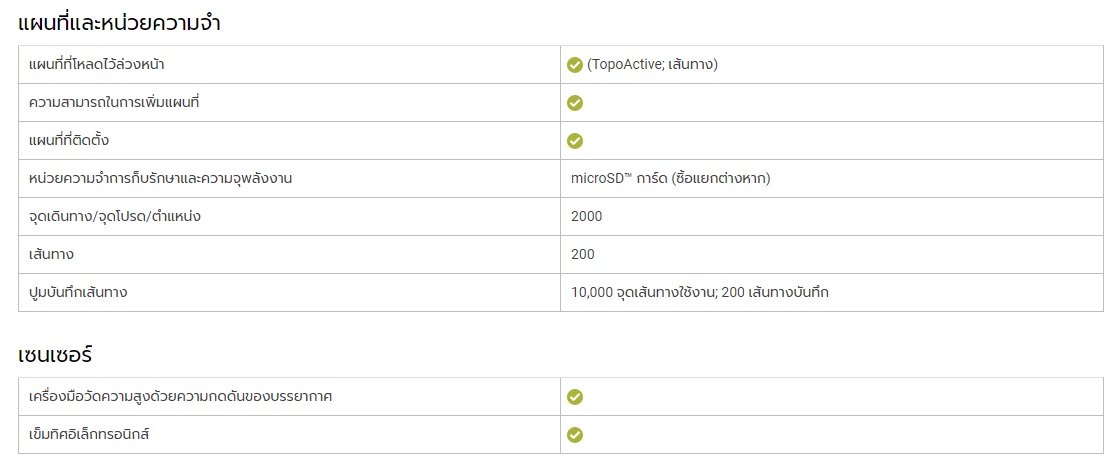This screenshot has width=1118, height=466.
Task: Click checkmark in แผนที่ที่ติดตั้ง row
Action: [x=575, y=141]
